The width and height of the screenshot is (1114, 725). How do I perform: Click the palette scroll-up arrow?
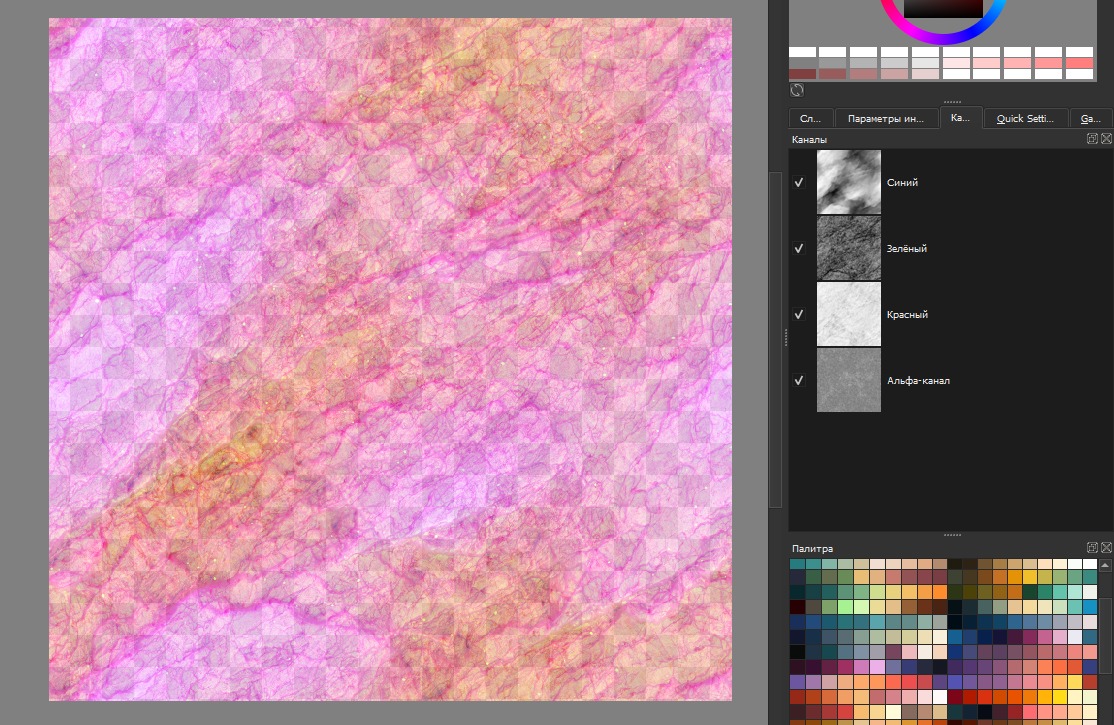pyautogui.click(x=1105, y=565)
